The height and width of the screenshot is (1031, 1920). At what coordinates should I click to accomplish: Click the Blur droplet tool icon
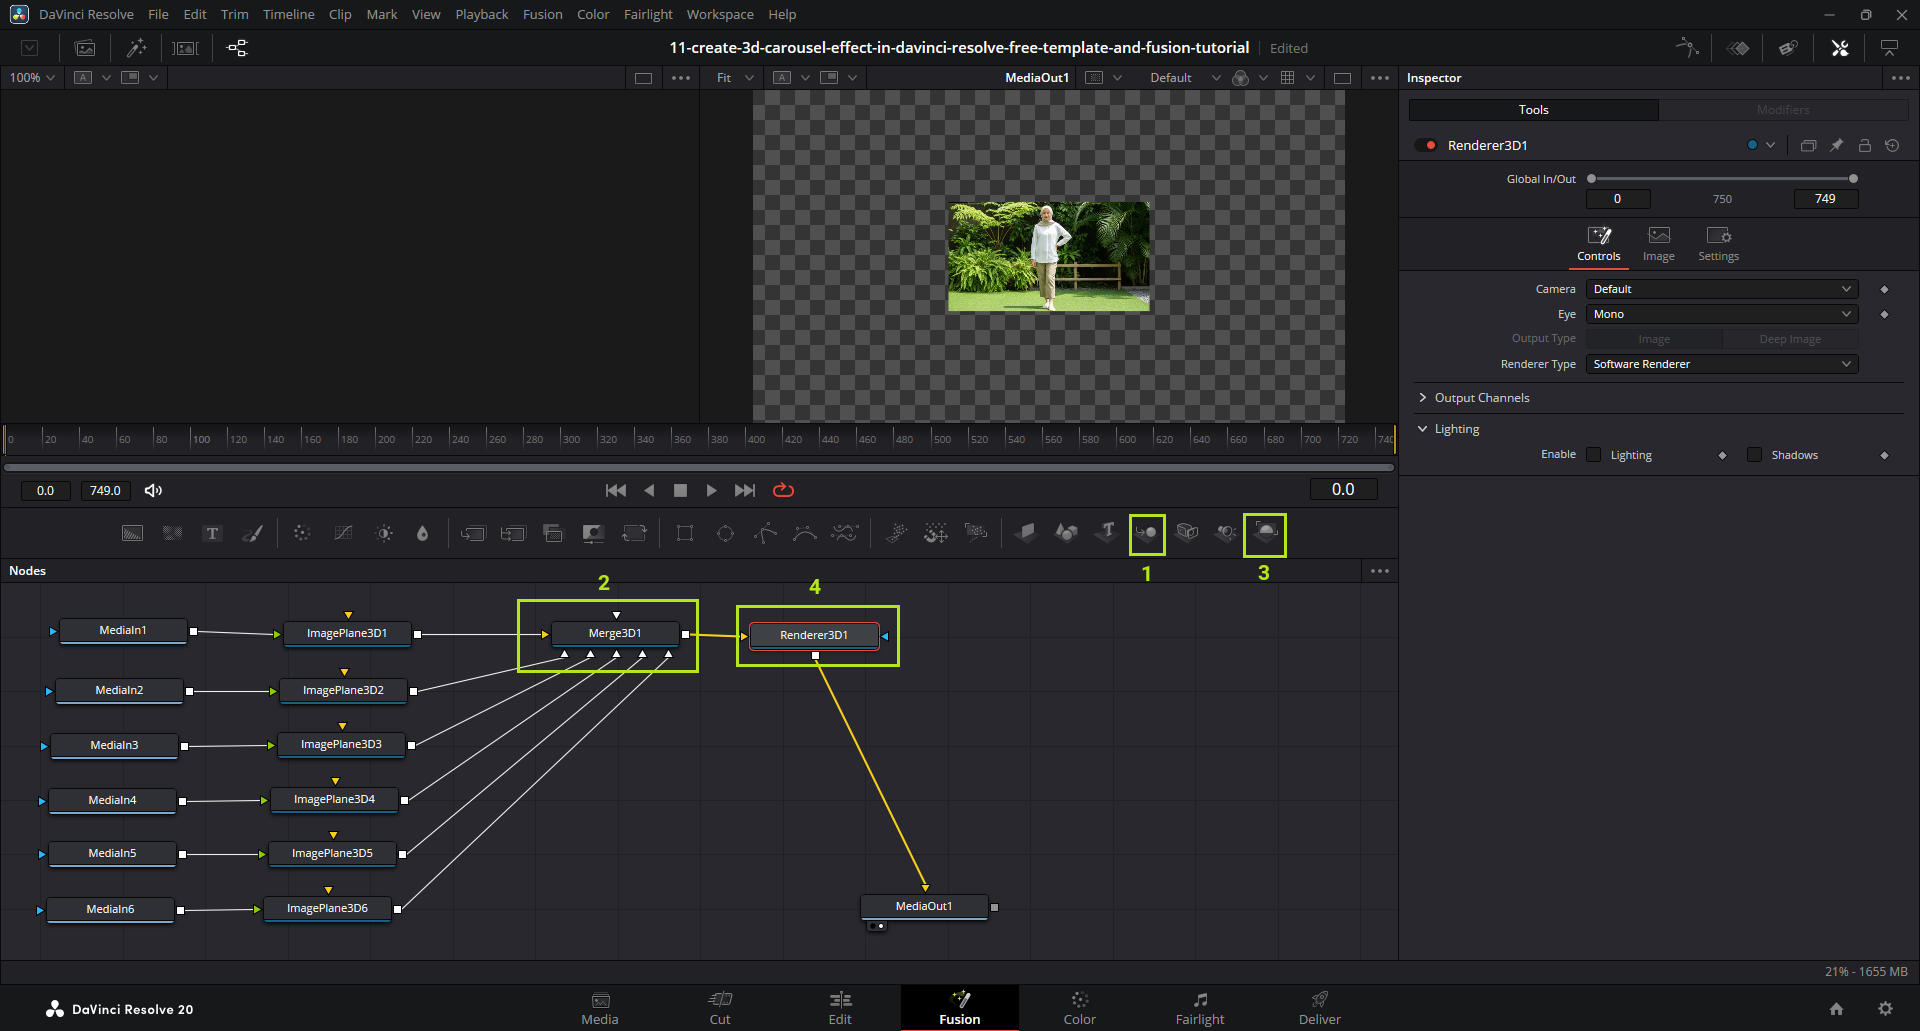(422, 534)
